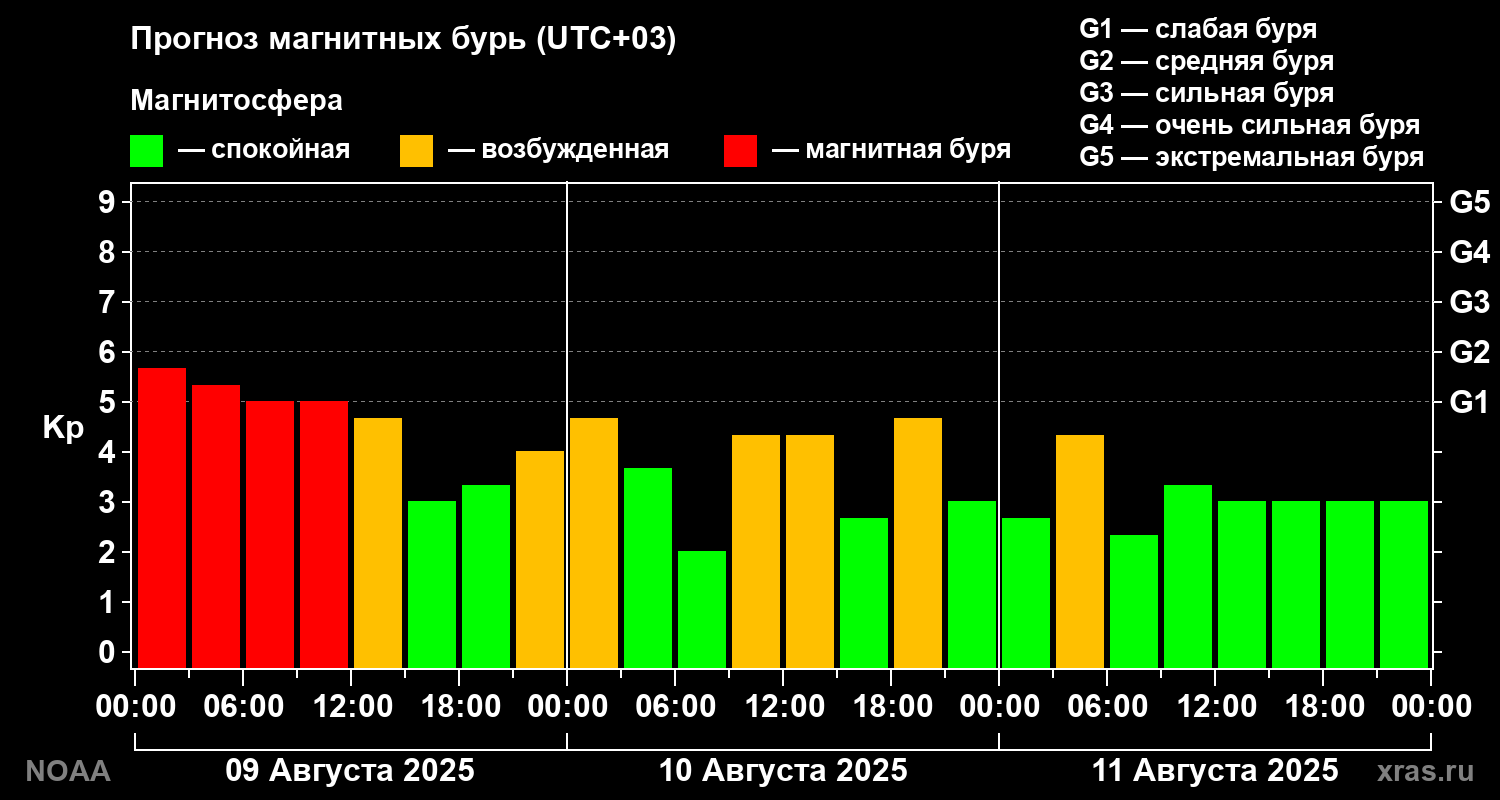Click the red 'магнитная буря' legend swatch

click(x=740, y=151)
